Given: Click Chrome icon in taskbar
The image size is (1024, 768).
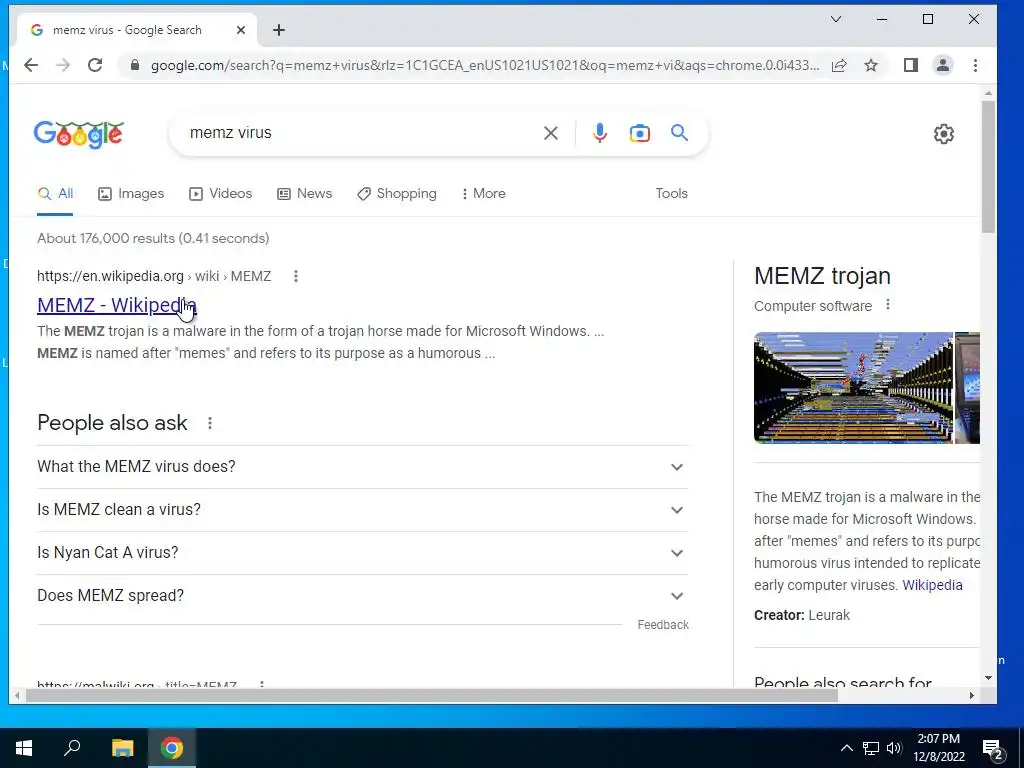Looking at the screenshot, I should [x=172, y=748].
